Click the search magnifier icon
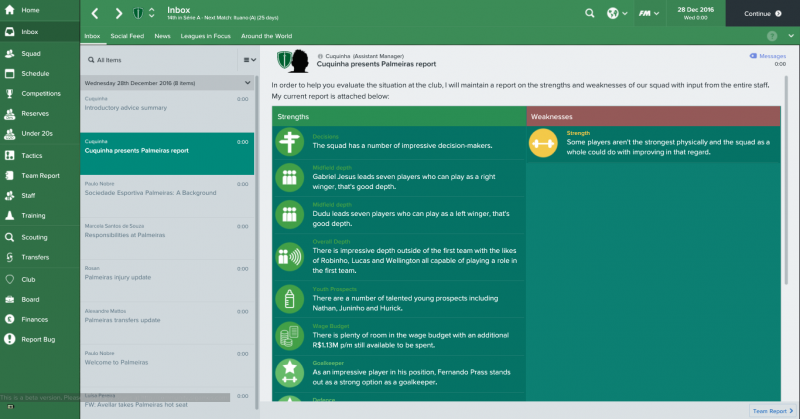The width and height of the screenshot is (800, 419). 590,13
